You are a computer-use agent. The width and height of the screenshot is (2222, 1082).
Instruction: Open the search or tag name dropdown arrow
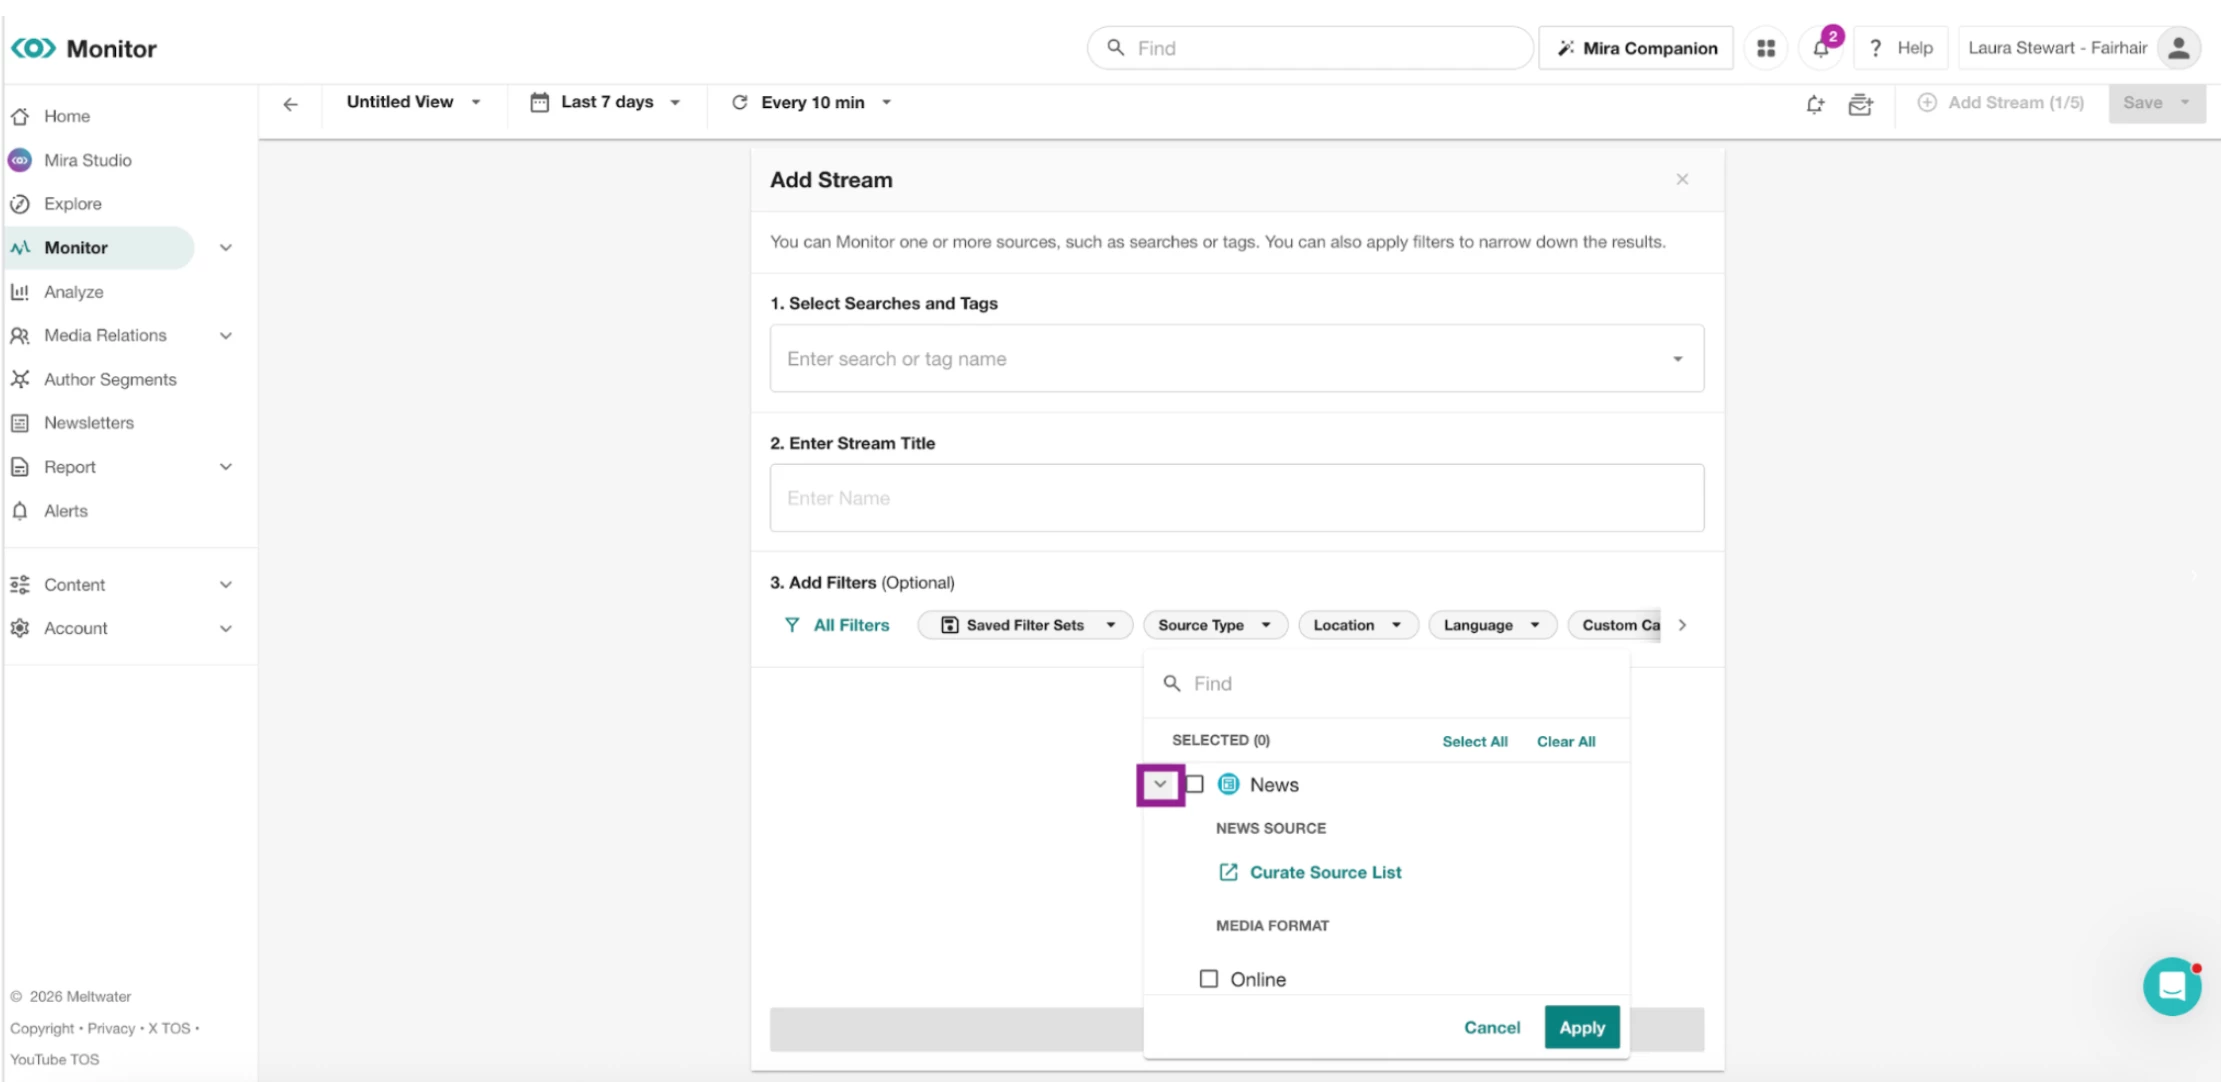pos(1678,359)
